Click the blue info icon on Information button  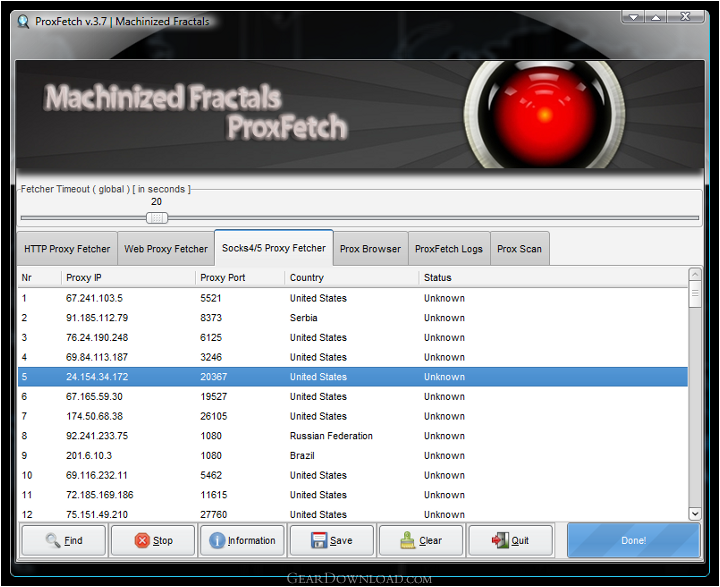217,540
